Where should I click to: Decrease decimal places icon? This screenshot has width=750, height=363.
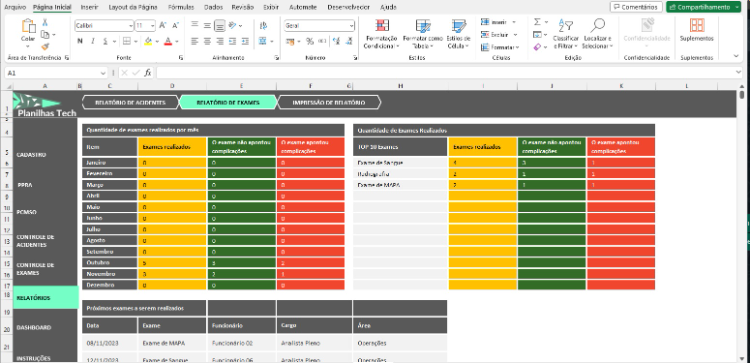pos(349,42)
